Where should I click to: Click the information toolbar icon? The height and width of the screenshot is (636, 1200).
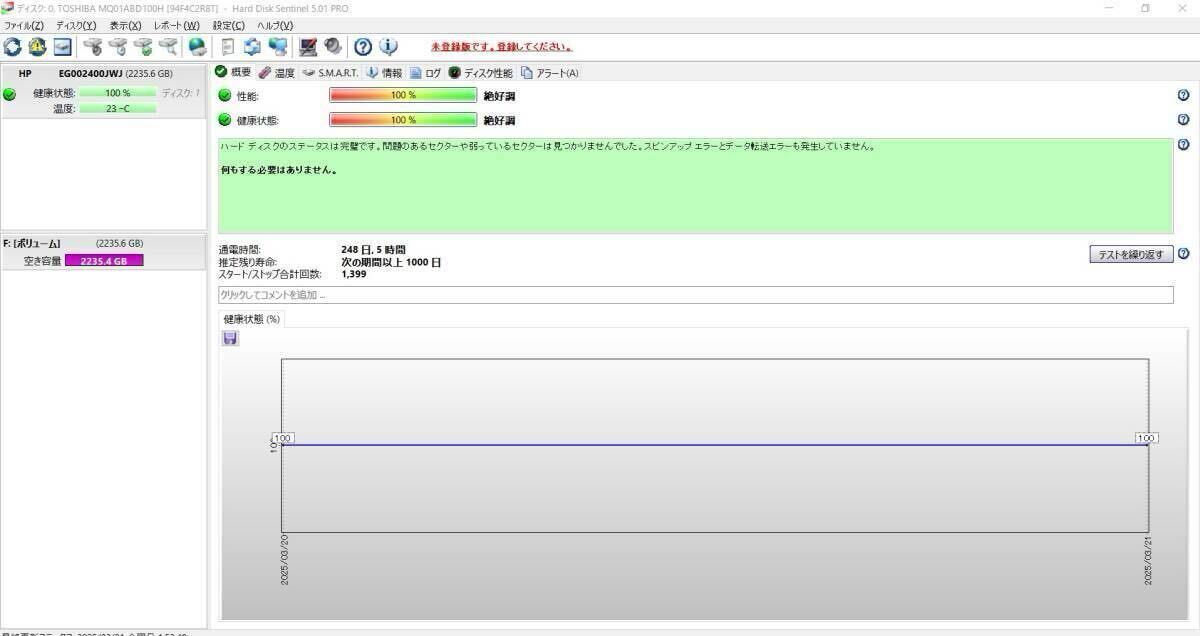click(x=387, y=46)
